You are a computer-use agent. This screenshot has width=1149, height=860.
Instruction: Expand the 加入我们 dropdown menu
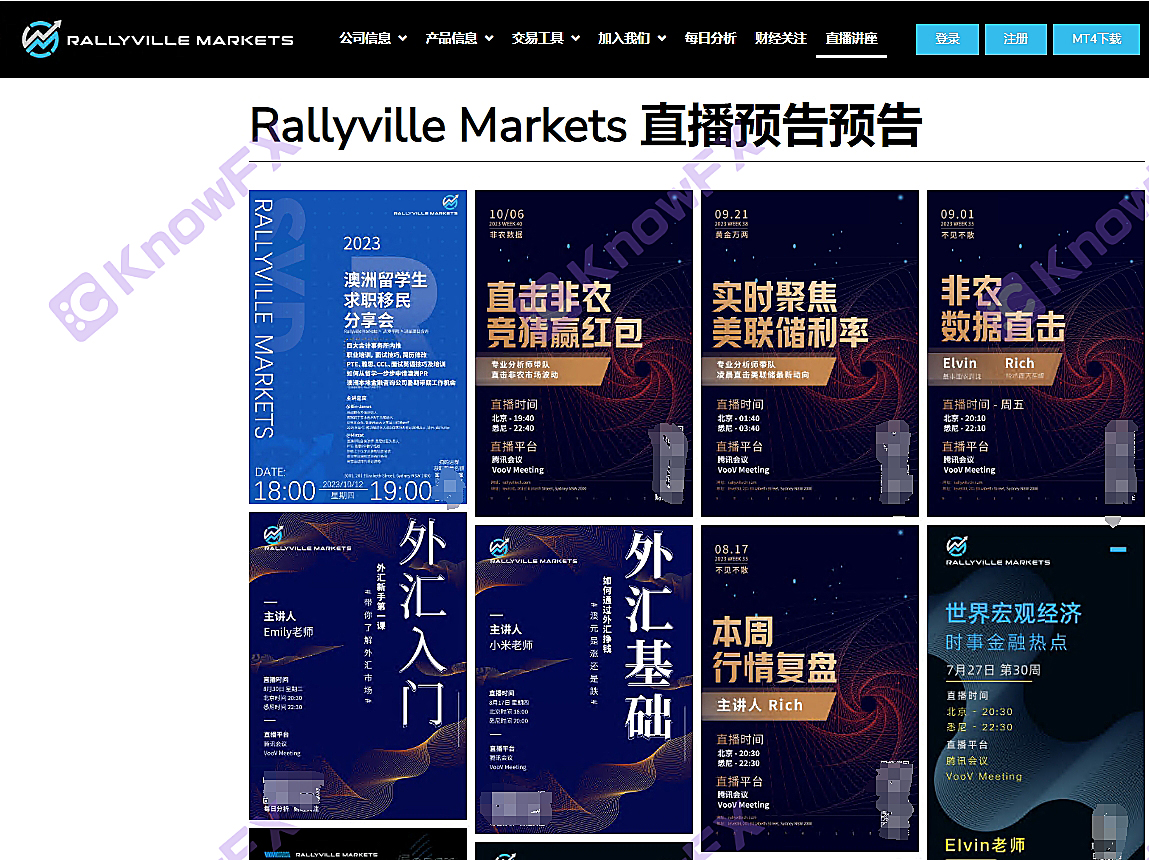(632, 38)
